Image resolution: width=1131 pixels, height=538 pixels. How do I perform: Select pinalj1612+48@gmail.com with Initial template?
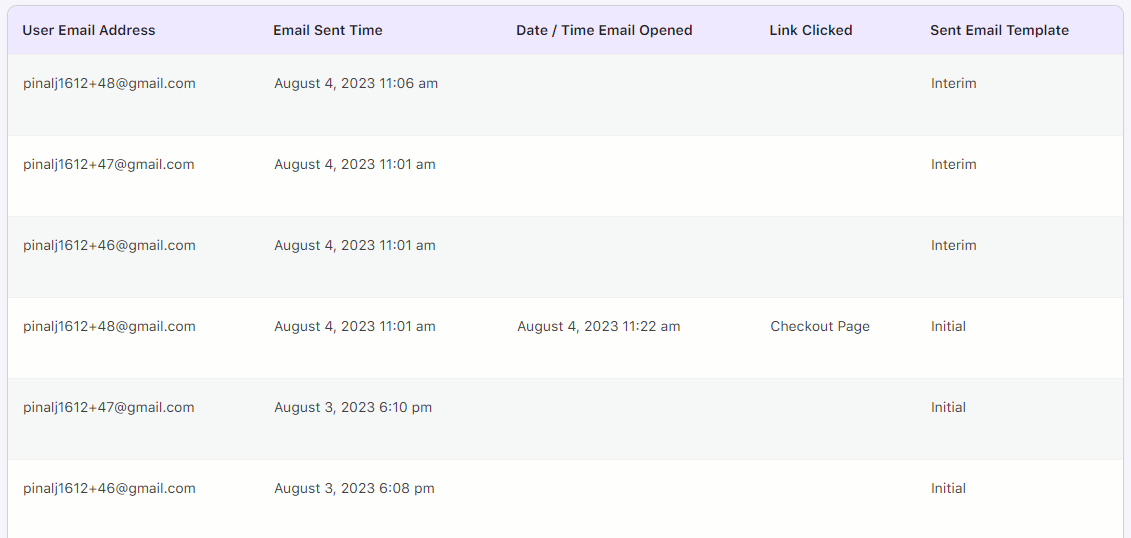pos(109,327)
